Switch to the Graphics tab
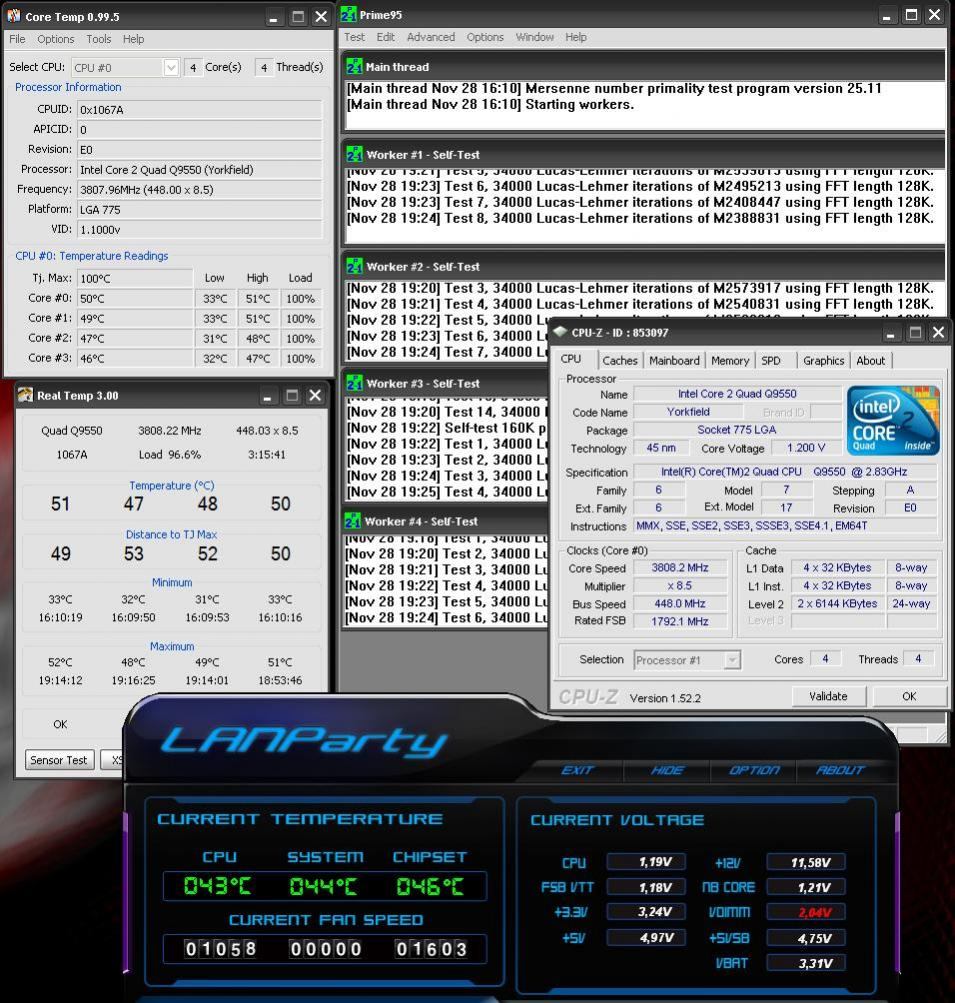Screen dimensions: 955x1003 [x=823, y=361]
